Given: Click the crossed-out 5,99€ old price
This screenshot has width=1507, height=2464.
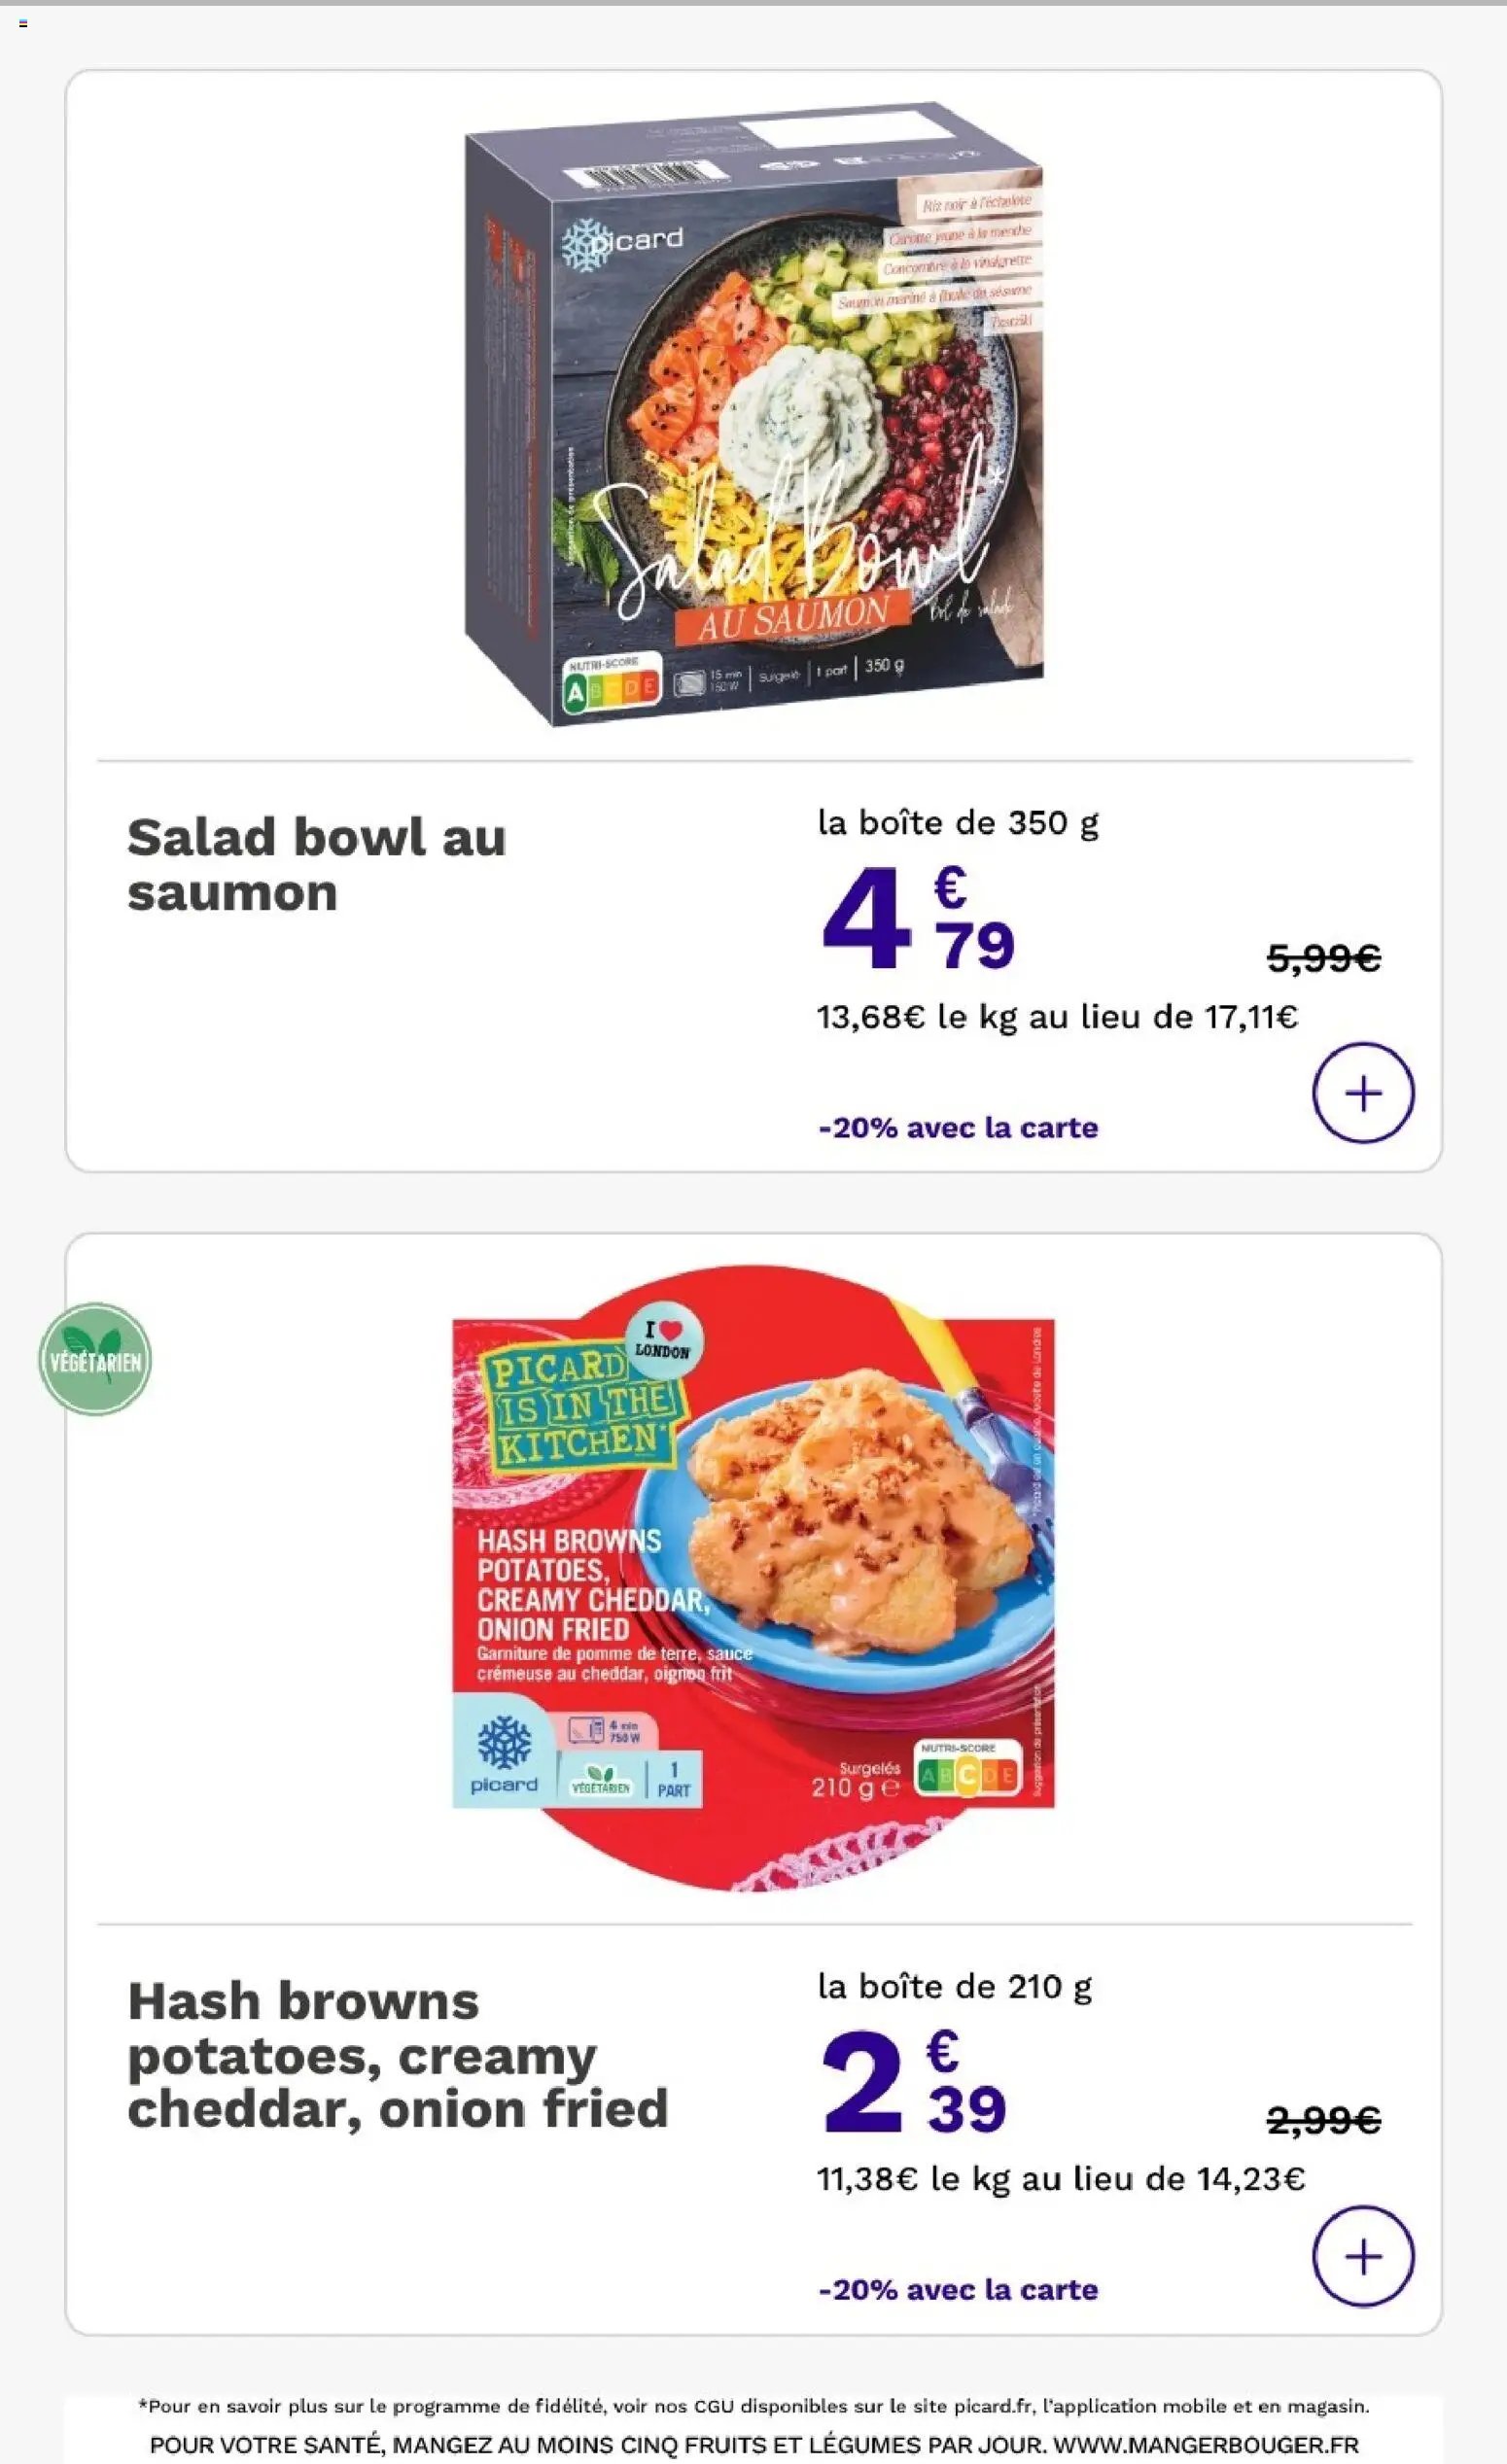Looking at the screenshot, I should [1324, 958].
